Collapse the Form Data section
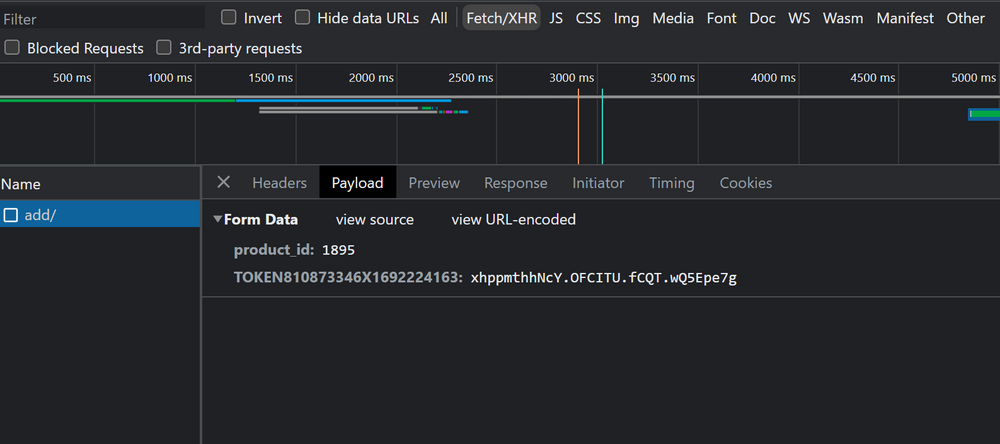The width and height of the screenshot is (1000, 444). click(x=218, y=219)
